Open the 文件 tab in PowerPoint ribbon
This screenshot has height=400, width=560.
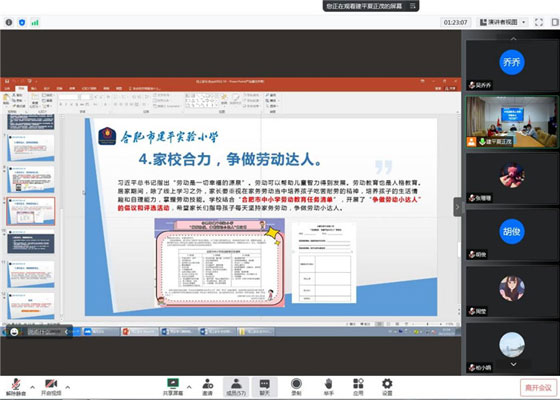tap(7, 88)
